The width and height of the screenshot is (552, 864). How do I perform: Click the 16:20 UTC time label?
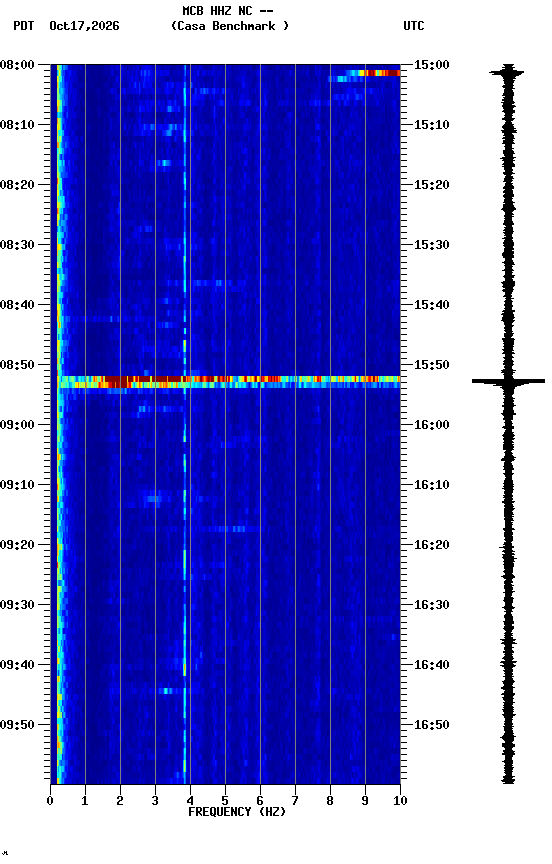pos(432,545)
